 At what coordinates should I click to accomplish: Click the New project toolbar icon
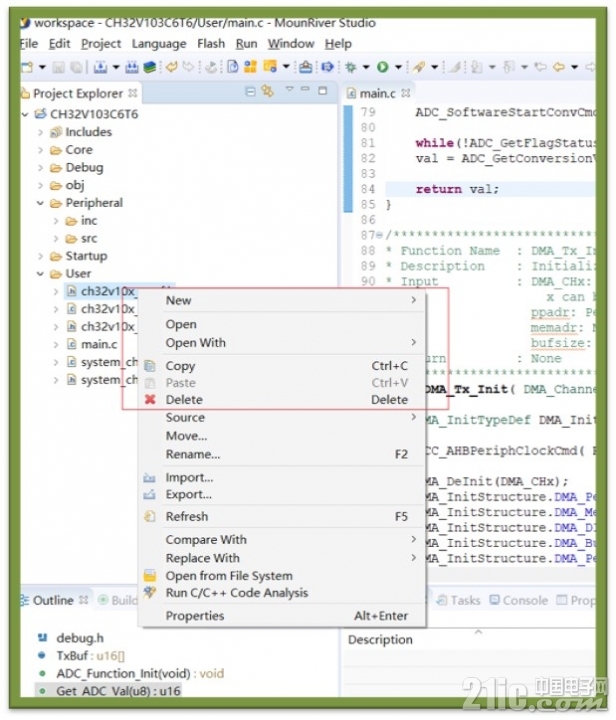[x=27, y=68]
